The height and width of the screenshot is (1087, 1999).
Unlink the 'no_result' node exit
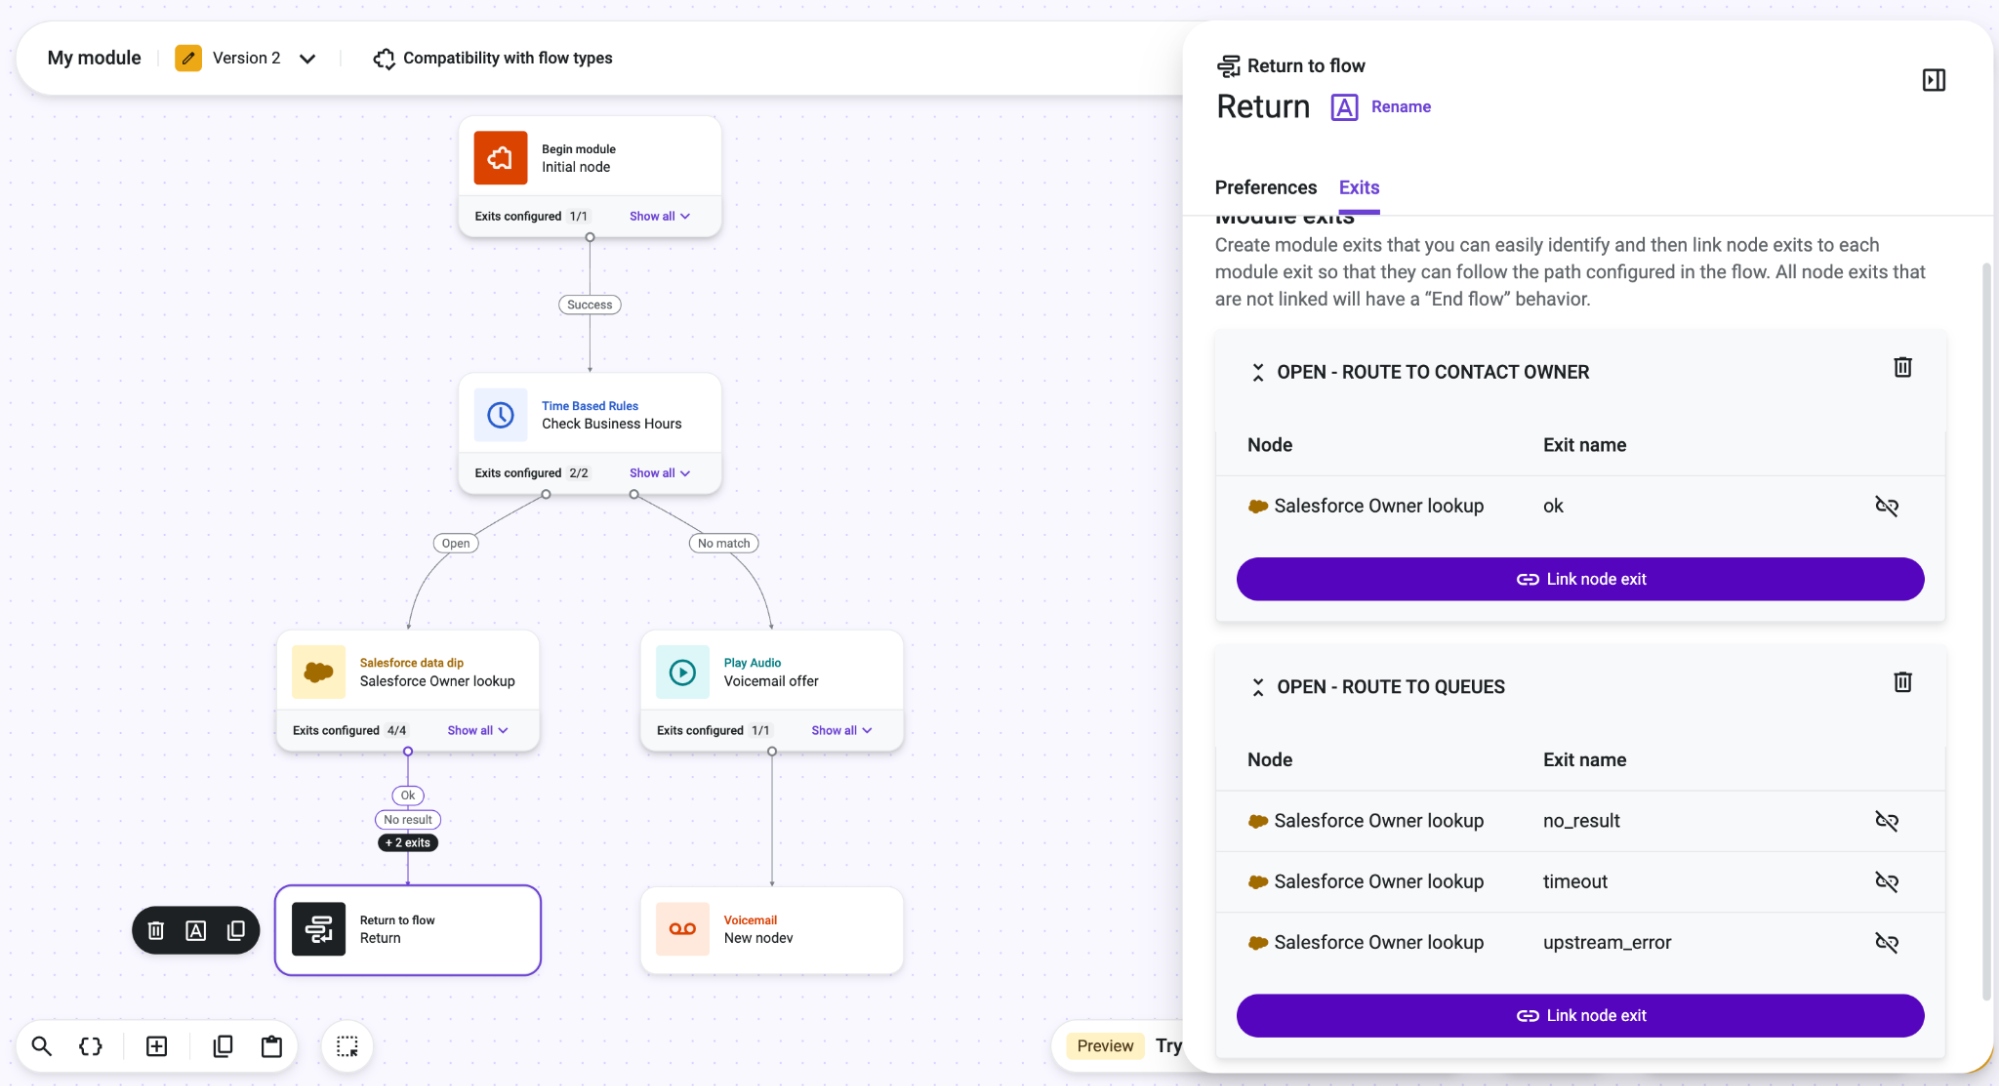tap(1886, 821)
